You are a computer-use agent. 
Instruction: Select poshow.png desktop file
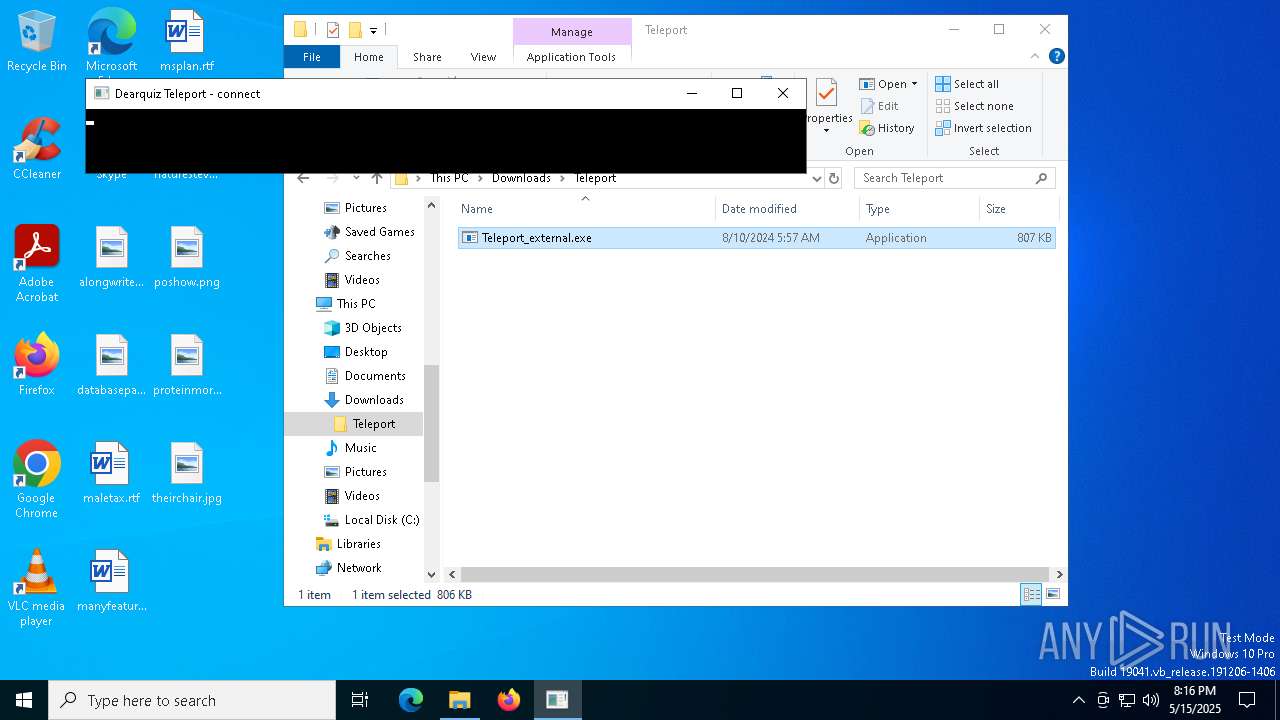click(187, 258)
